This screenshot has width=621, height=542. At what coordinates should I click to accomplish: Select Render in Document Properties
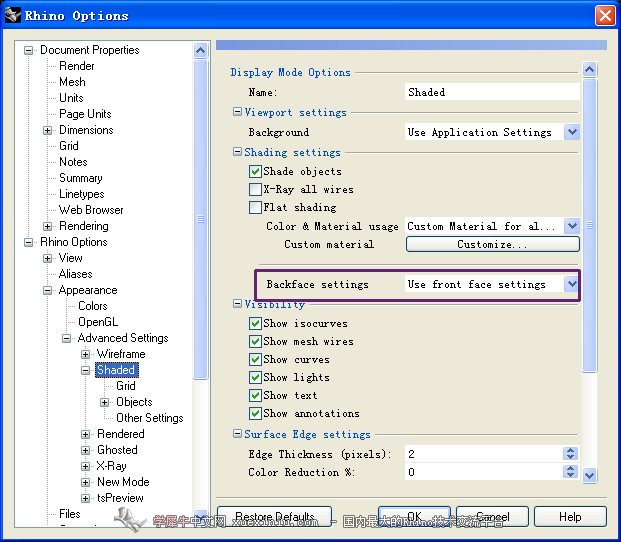(x=77, y=66)
